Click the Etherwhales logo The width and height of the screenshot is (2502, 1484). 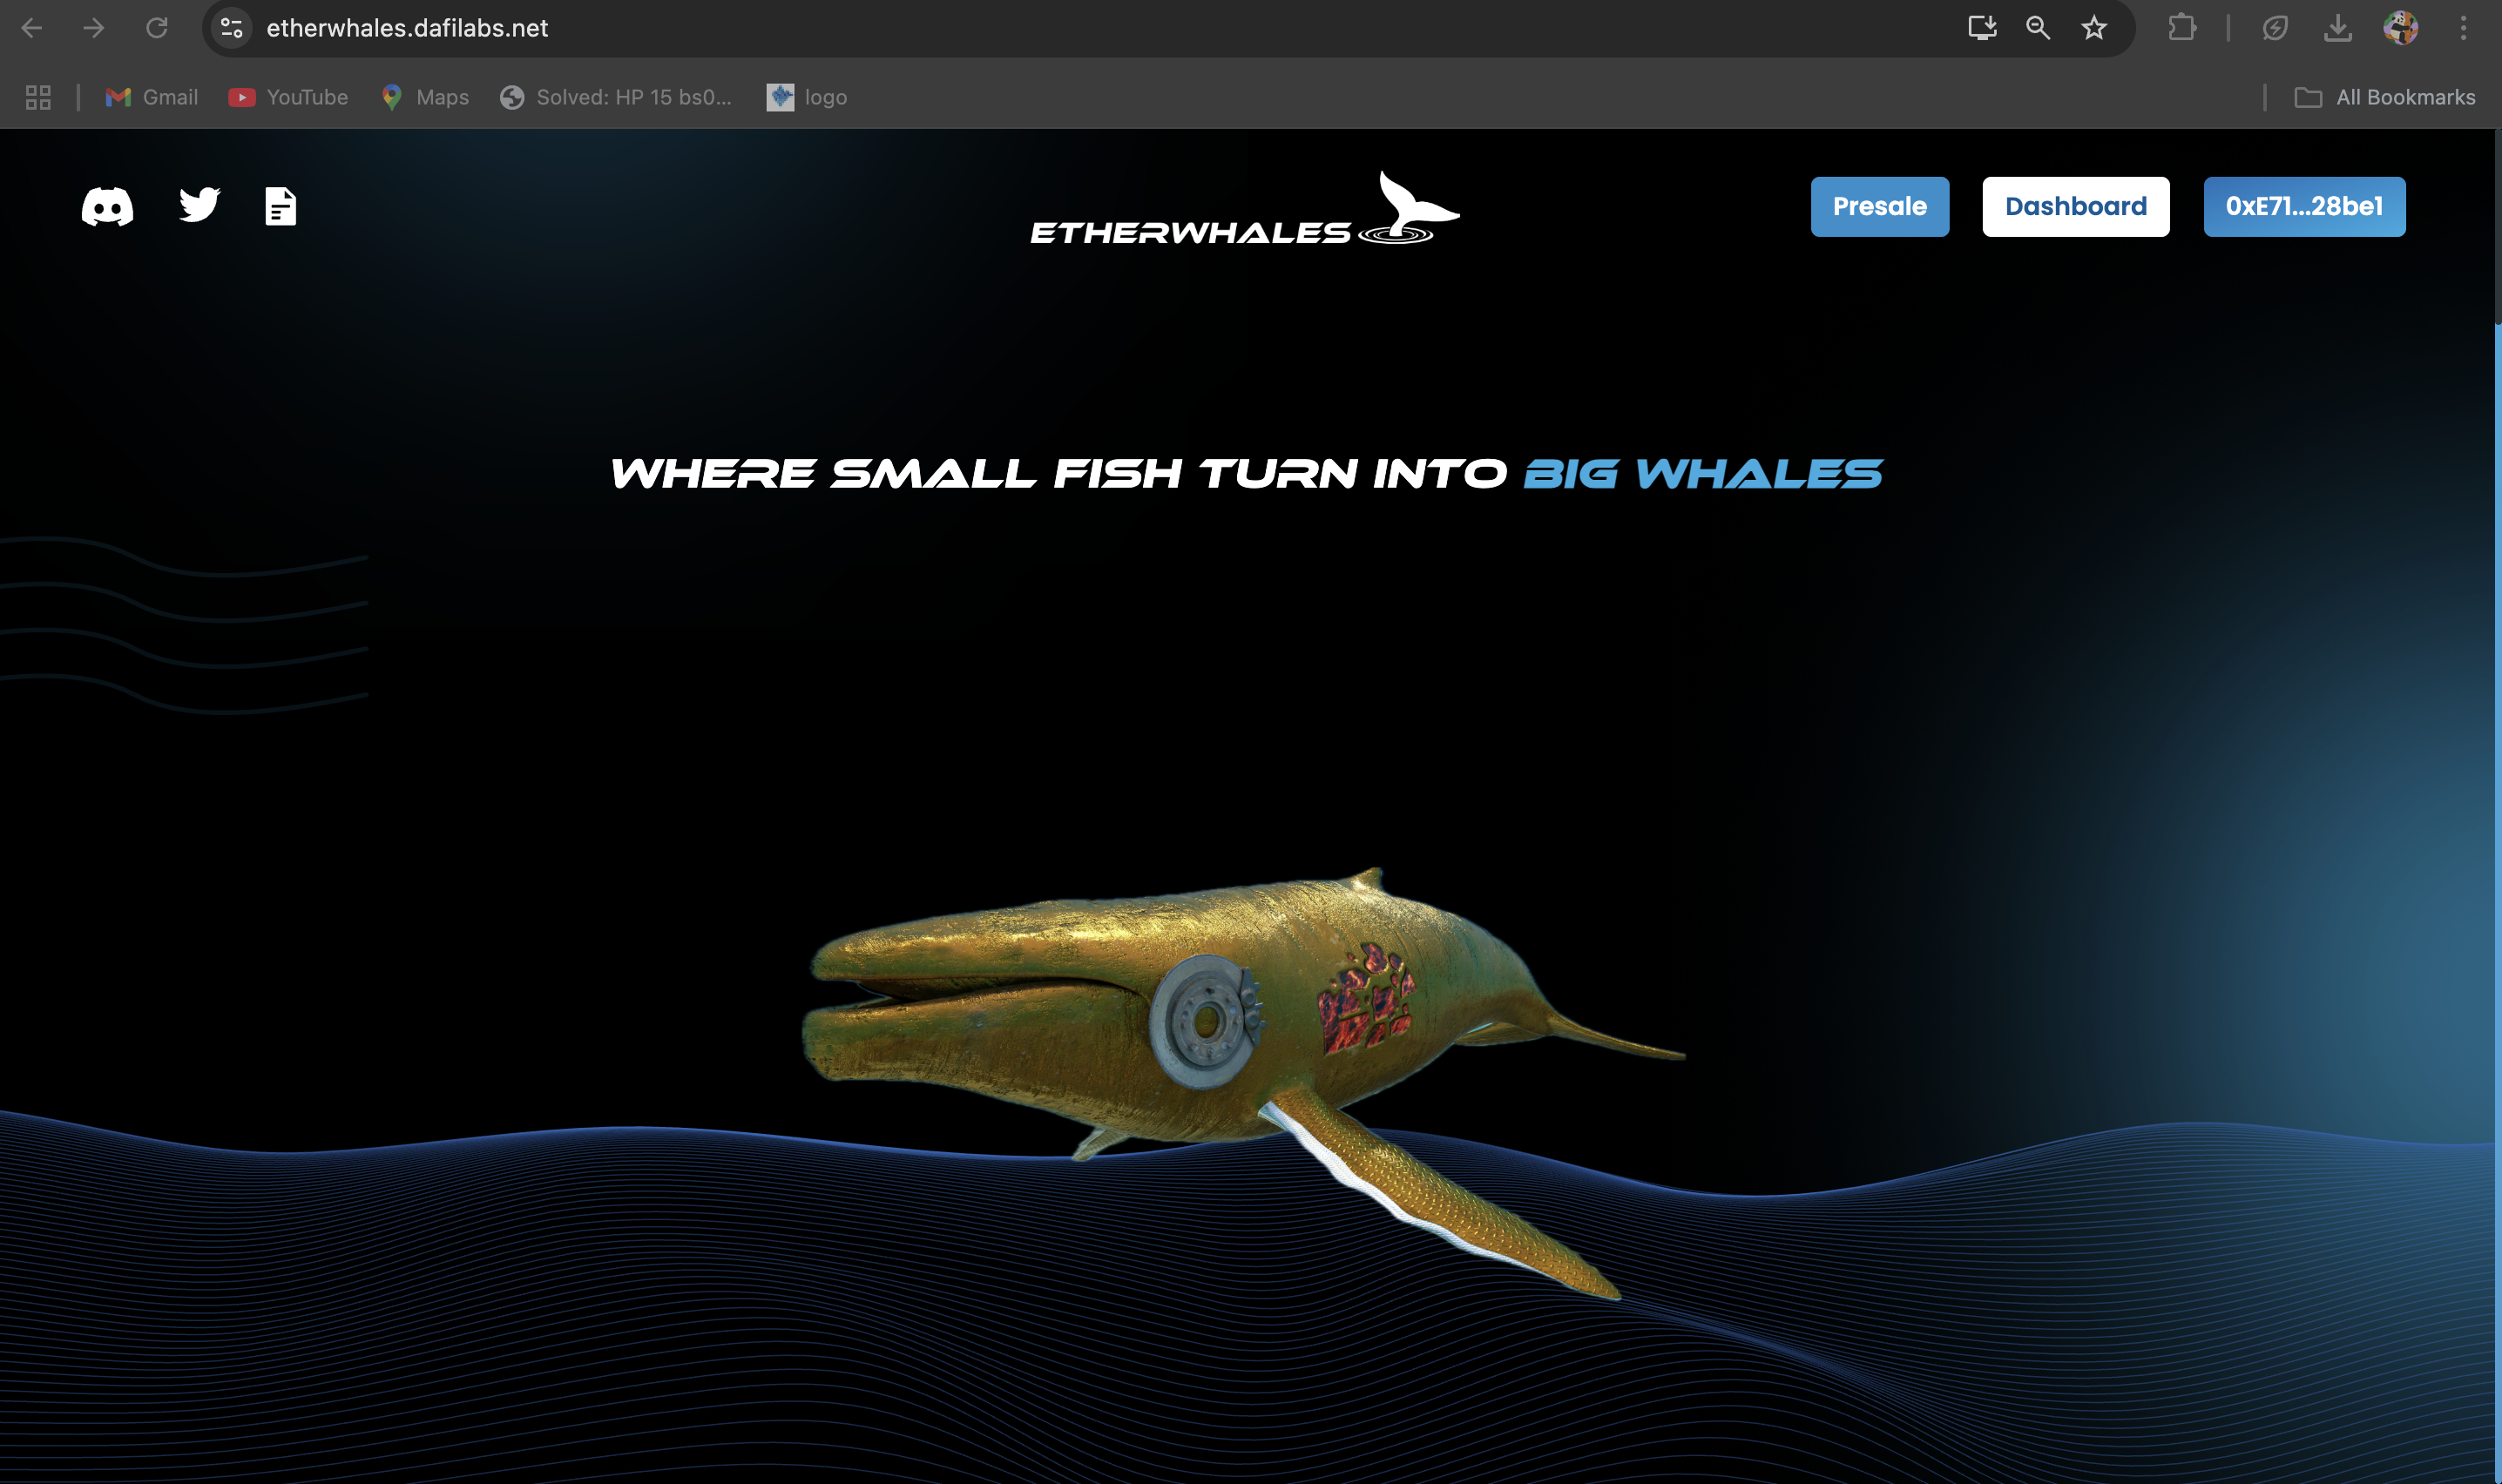pos(1245,208)
